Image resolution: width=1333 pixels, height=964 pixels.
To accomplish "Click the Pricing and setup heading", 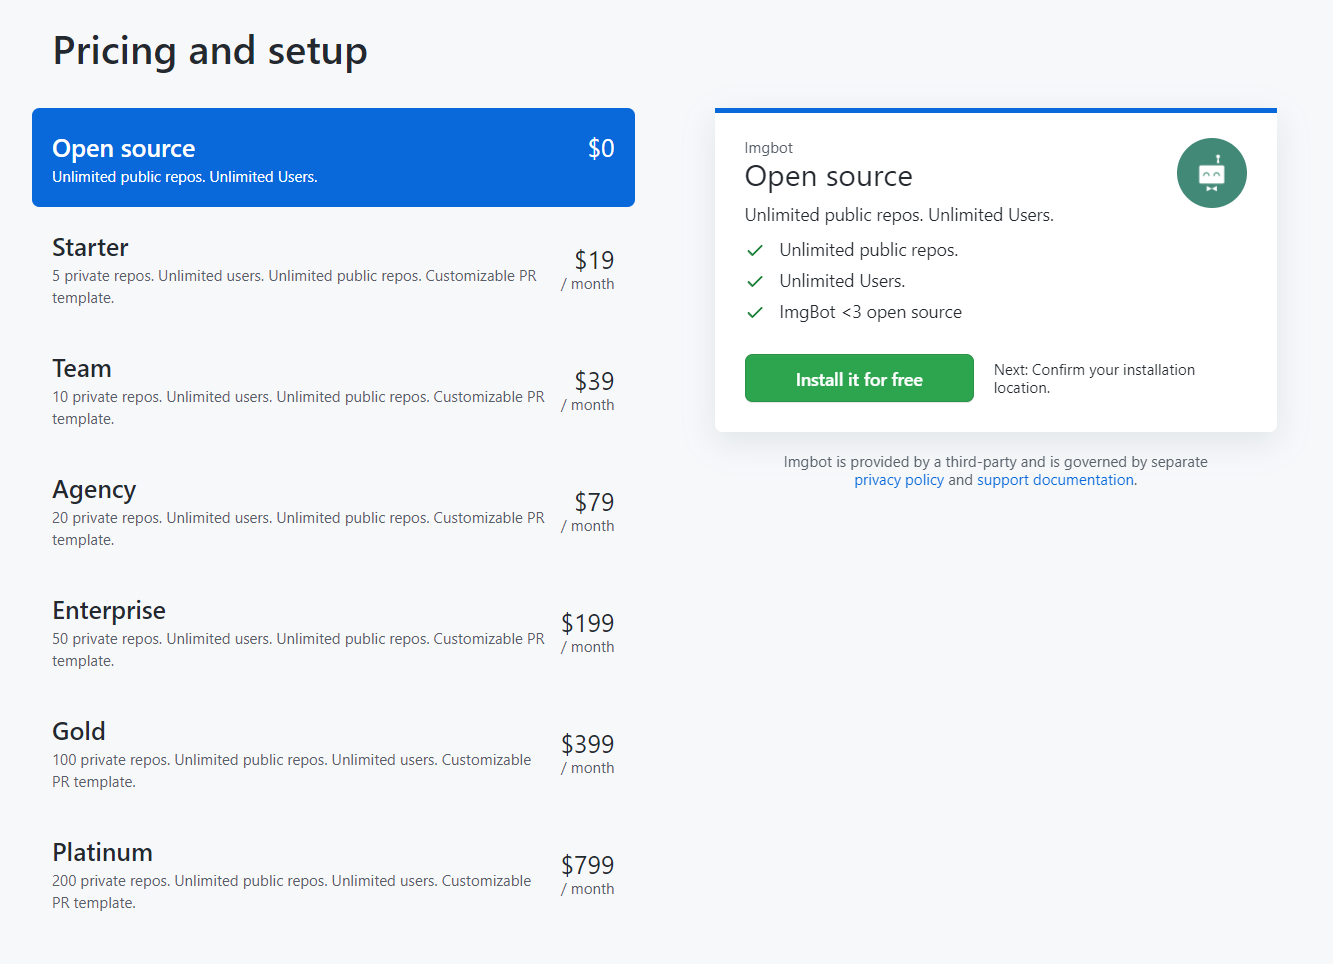I will [210, 50].
